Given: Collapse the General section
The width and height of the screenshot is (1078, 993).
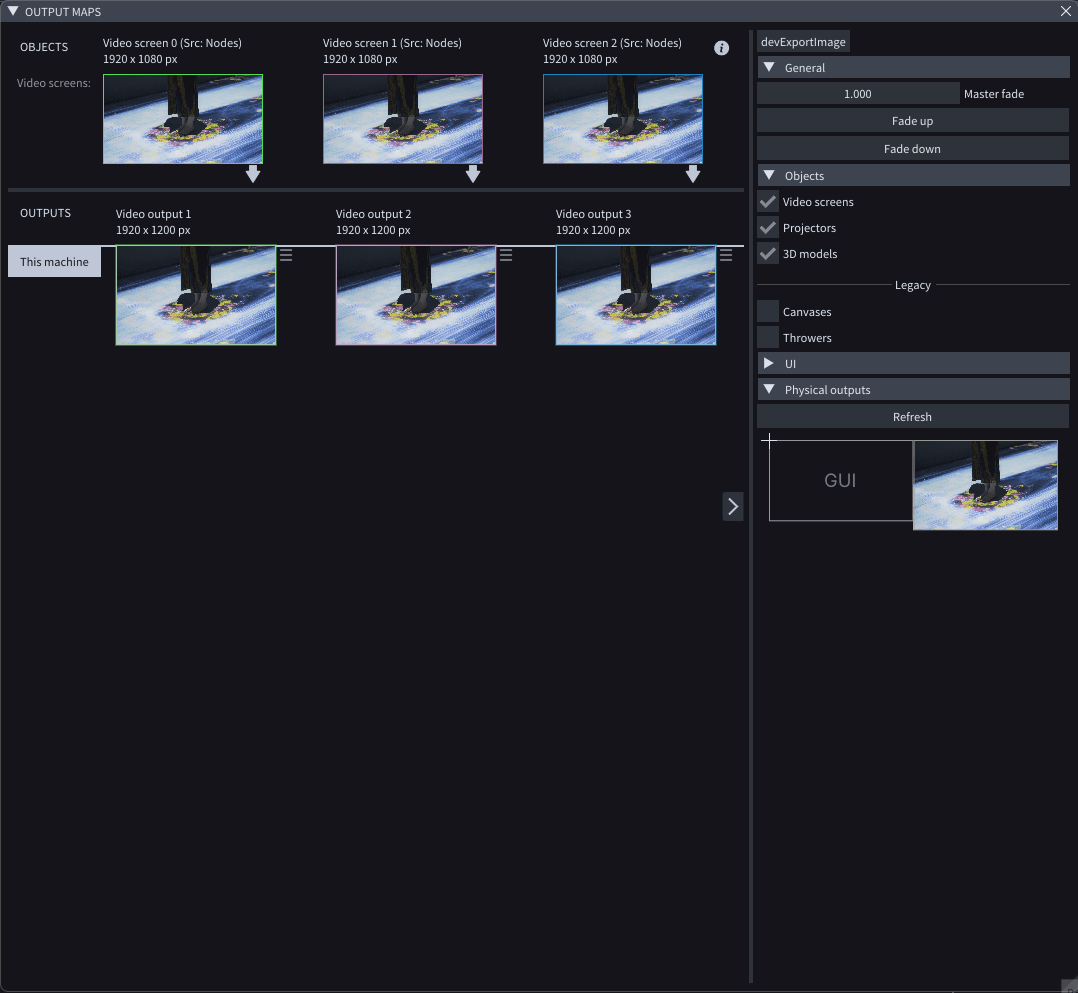Looking at the screenshot, I should 913,67.
